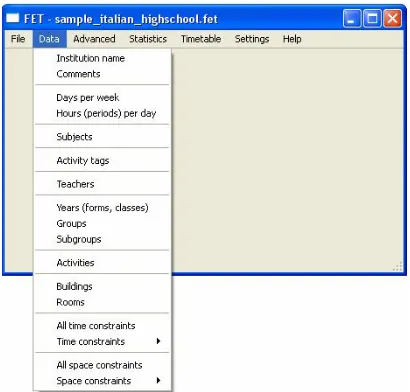The width and height of the screenshot is (410, 392).
Task: Select Hours (periods) per day
Action: click(103, 113)
